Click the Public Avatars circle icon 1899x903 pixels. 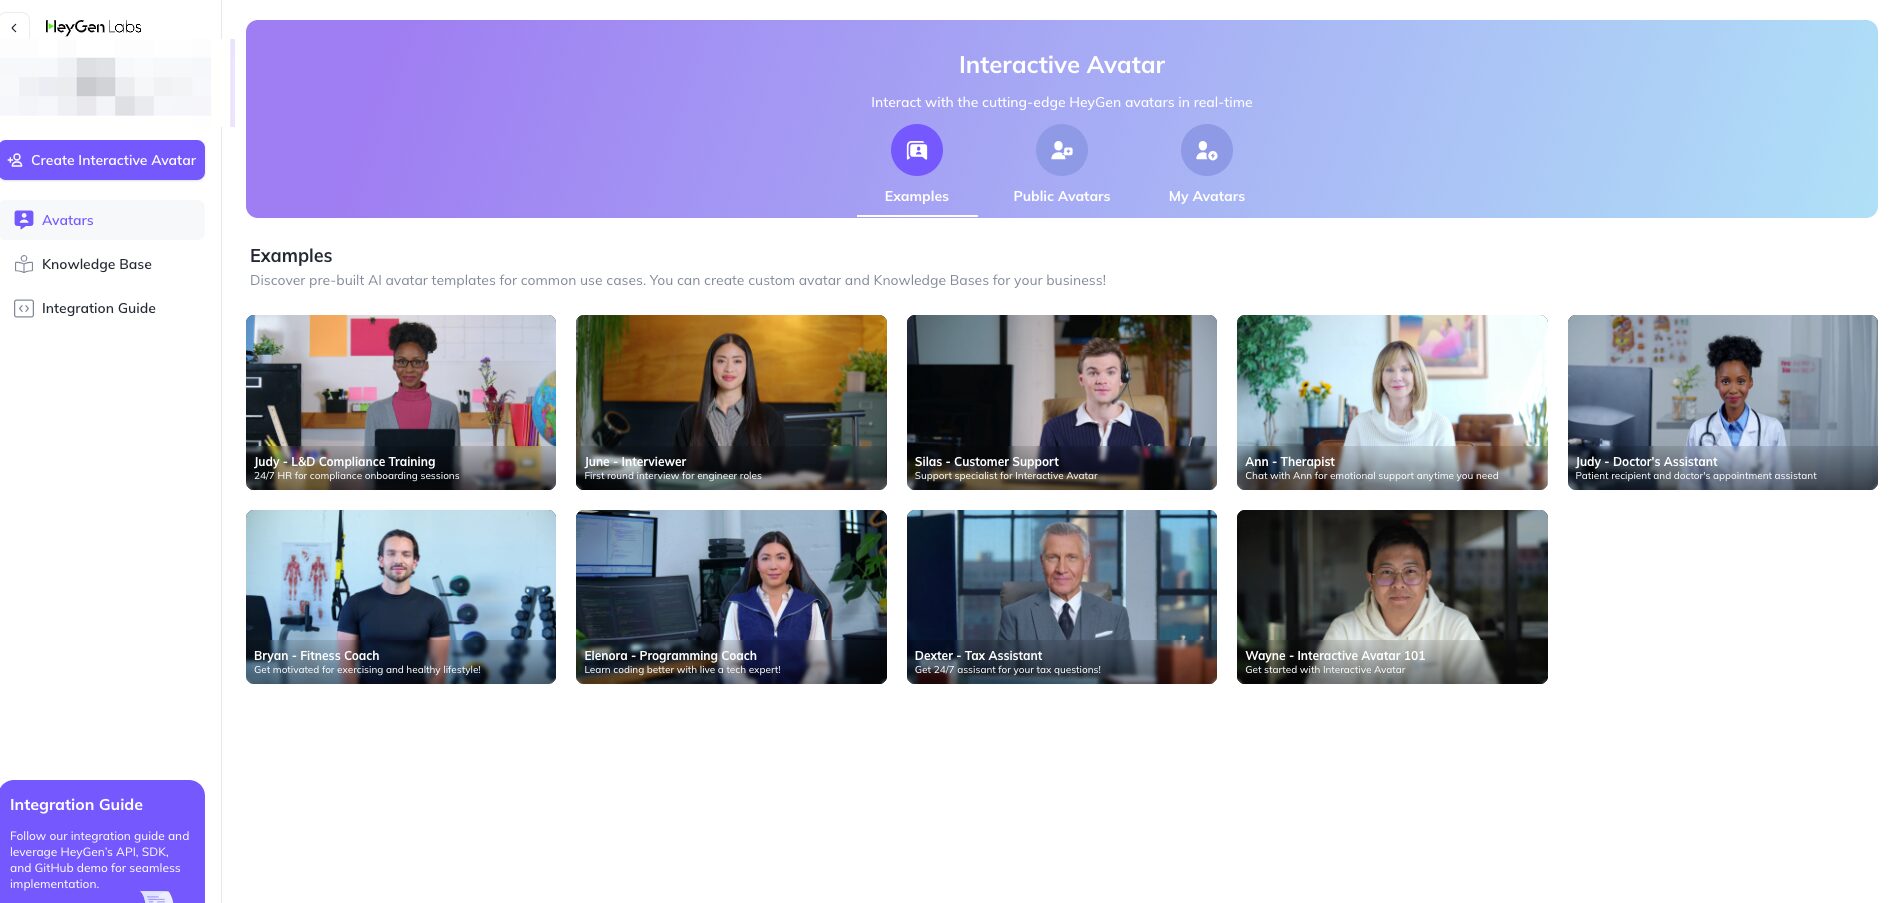coord(1061,150)
